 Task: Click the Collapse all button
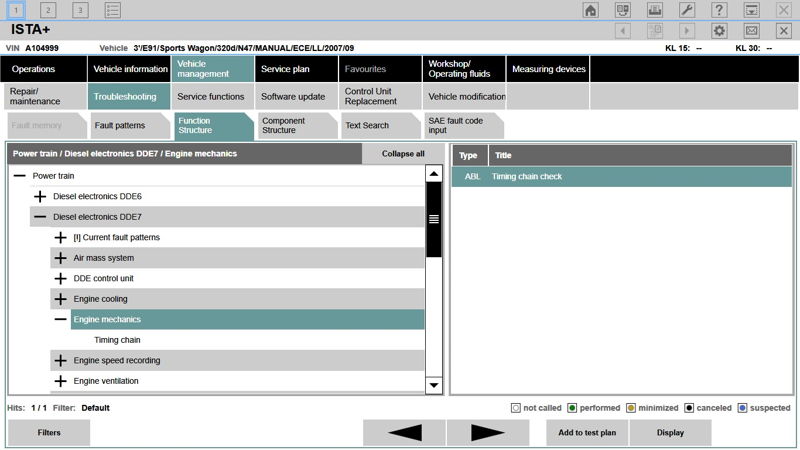403,154
